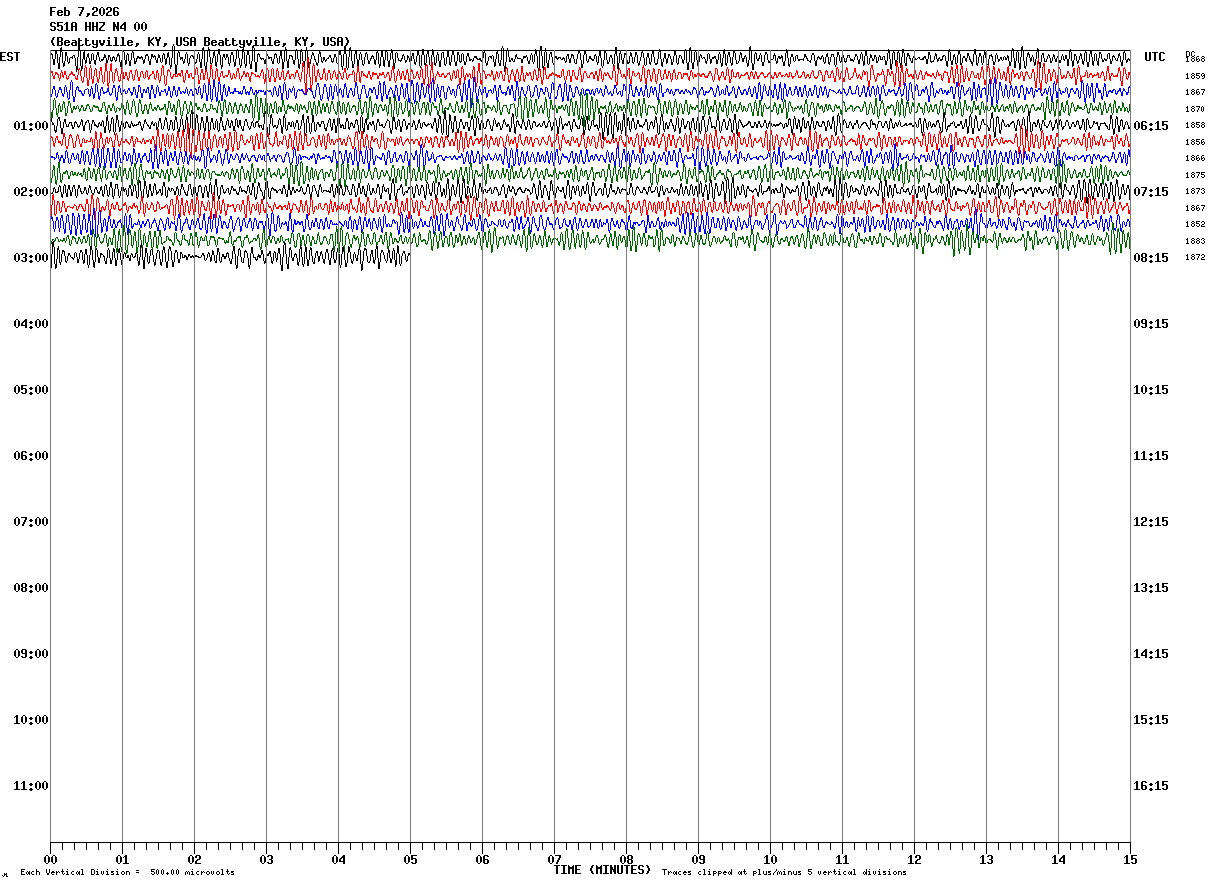Click the 04 minute axis tick label
1210x886 pixels.
tap(338, 860)
